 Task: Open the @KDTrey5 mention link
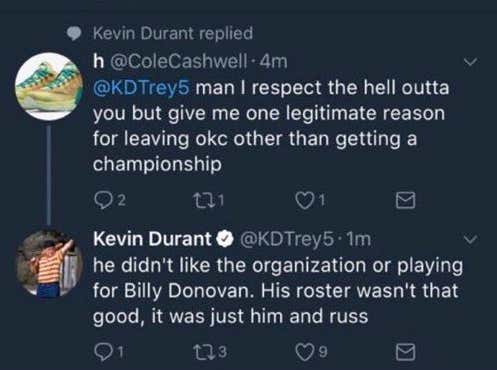[x=141, y=88]
